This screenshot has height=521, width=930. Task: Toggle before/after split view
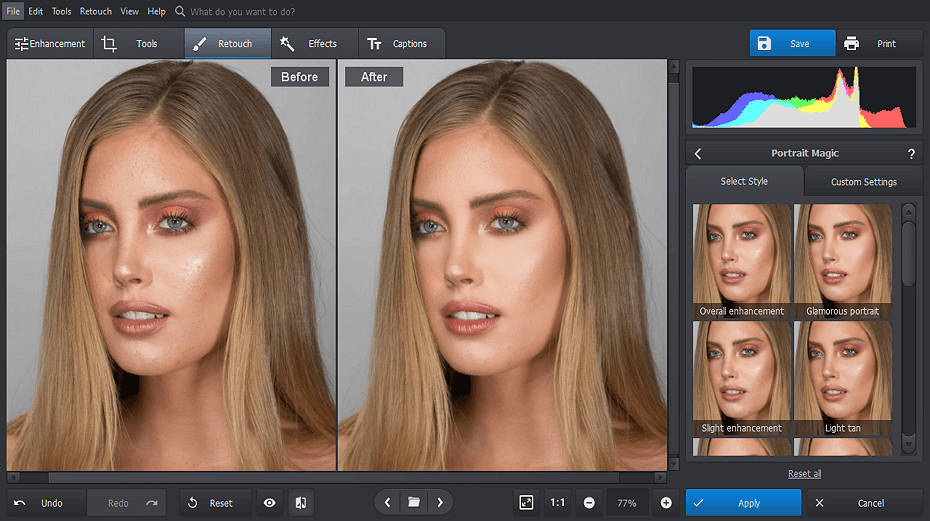tap(300, 503)
